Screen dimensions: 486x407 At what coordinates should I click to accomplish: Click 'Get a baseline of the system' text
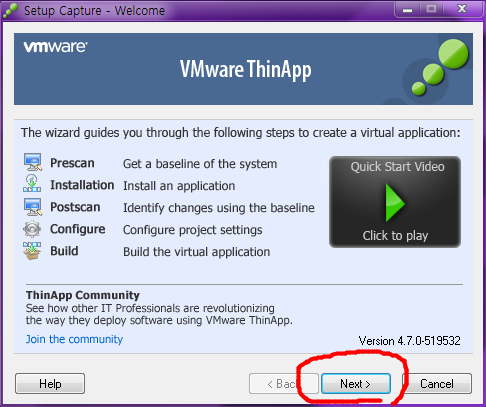tap(200, 164)
